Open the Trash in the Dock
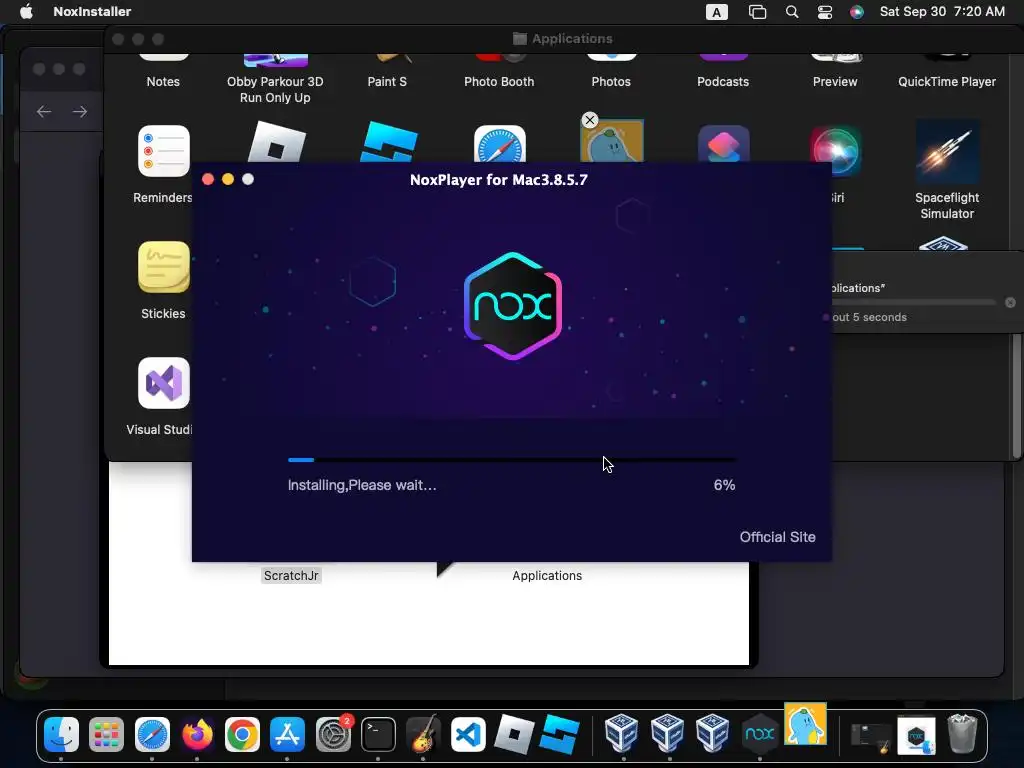 962,734
